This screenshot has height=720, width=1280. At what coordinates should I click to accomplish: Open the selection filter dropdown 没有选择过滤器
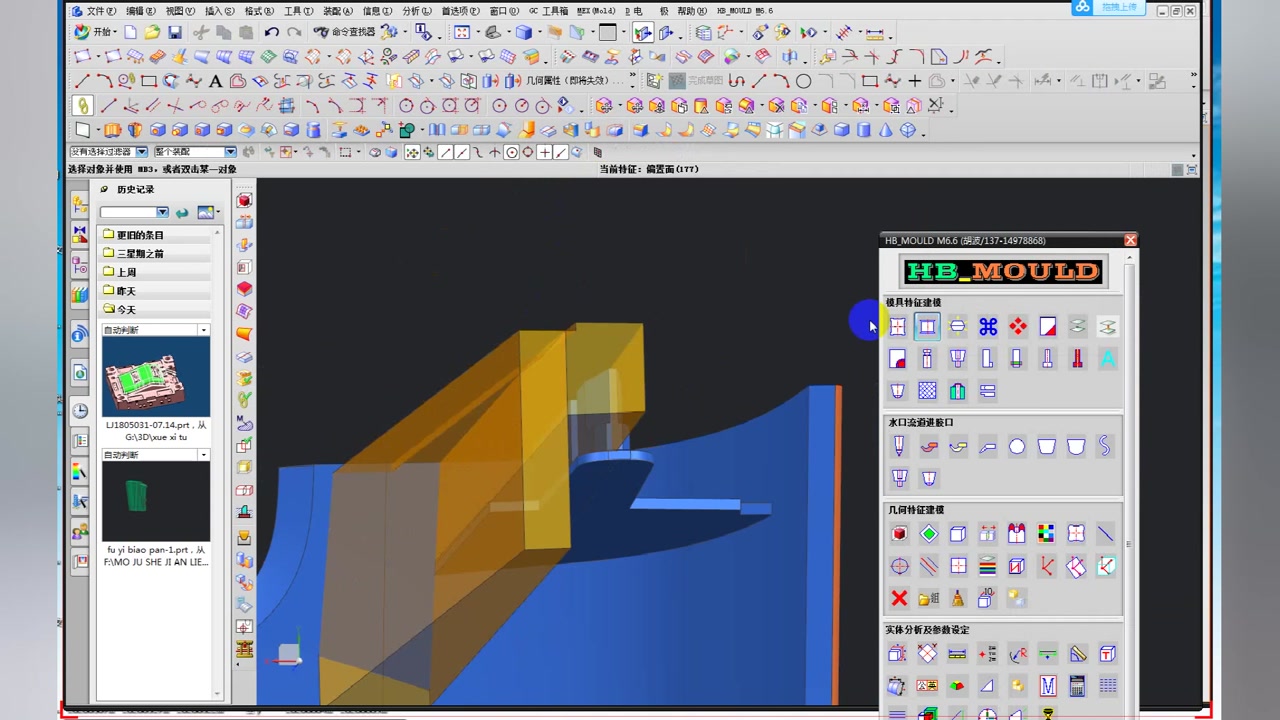tap(108, 152)
